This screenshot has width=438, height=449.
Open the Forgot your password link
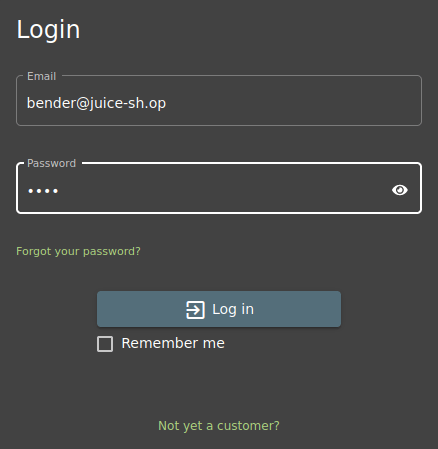point(78,251)
